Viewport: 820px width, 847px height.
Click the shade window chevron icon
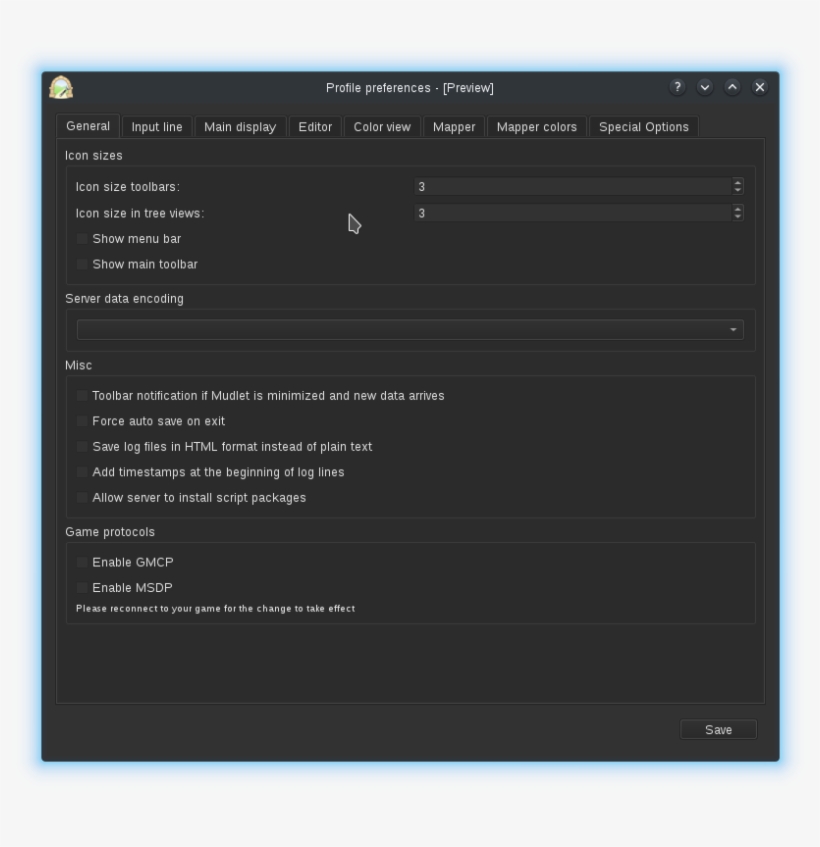click(705, 87)
